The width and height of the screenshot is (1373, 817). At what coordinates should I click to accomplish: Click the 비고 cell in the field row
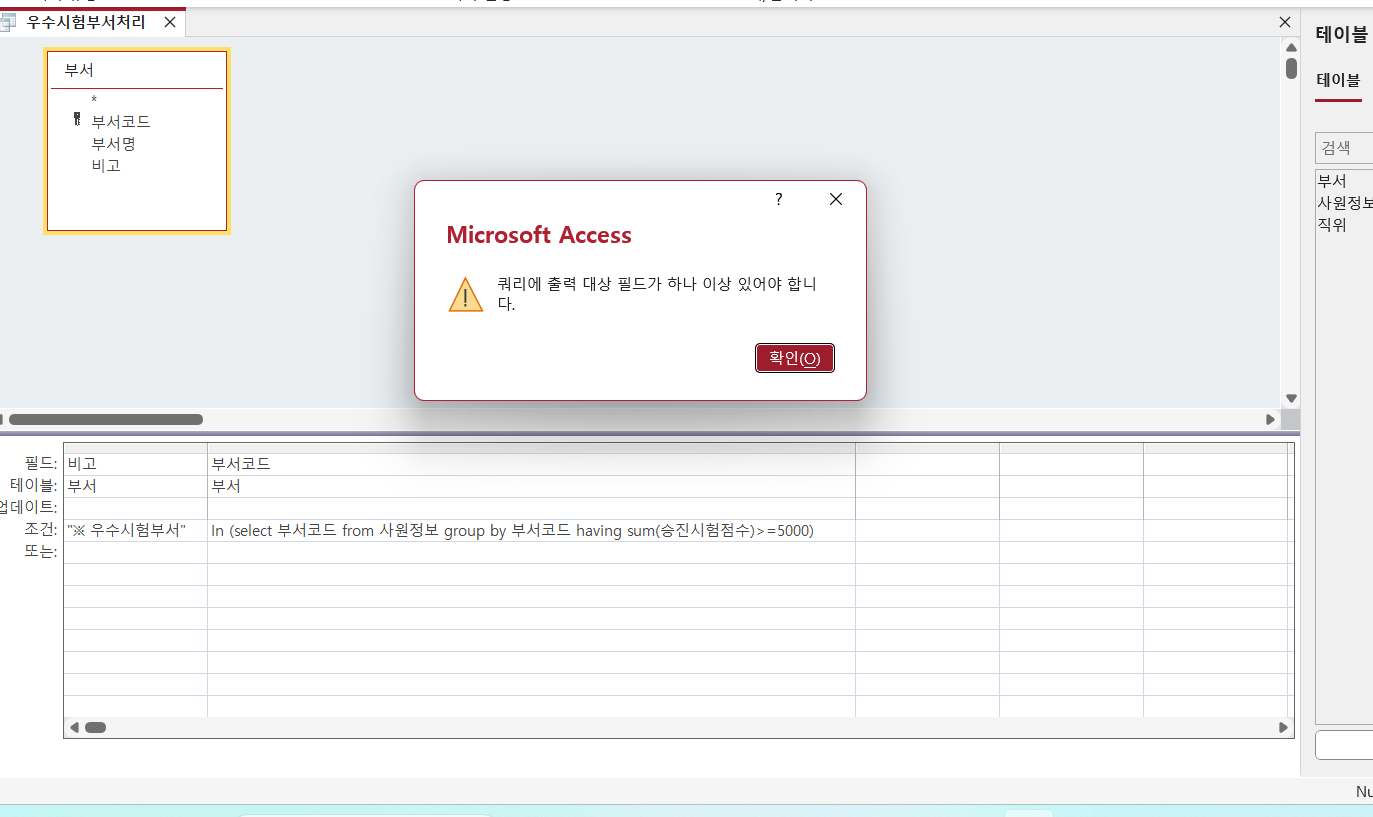click(134, 464)
